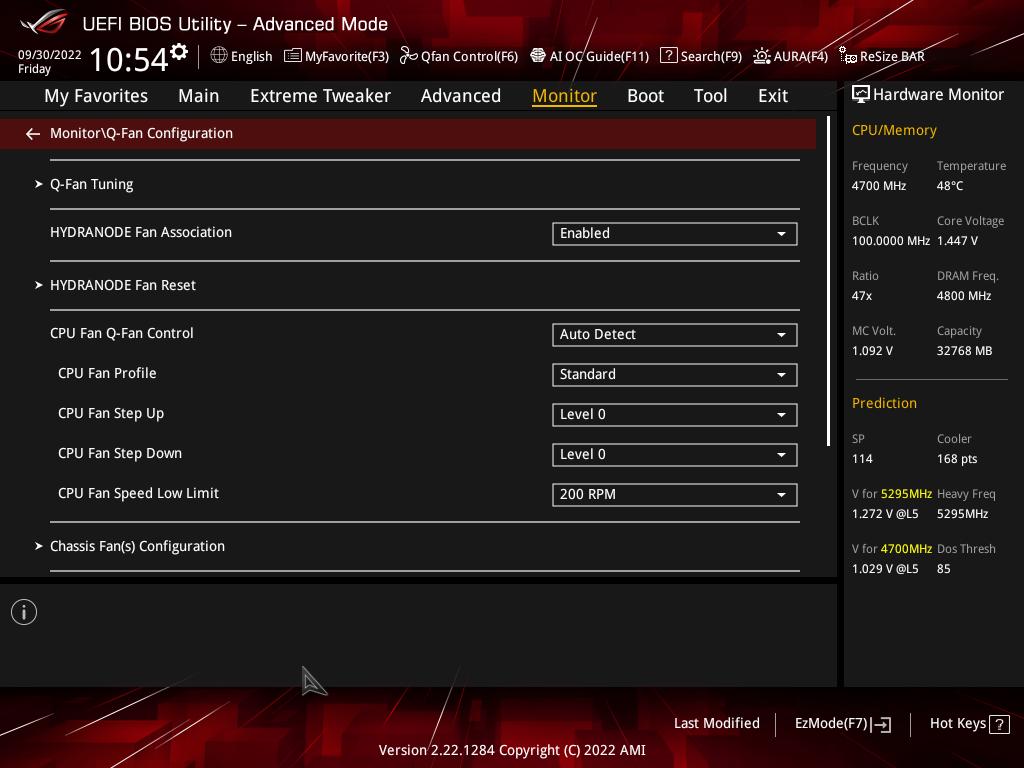Open Advanced tab
The width and height of the screenshot is (1024, 768).
(x=460, y=96)
